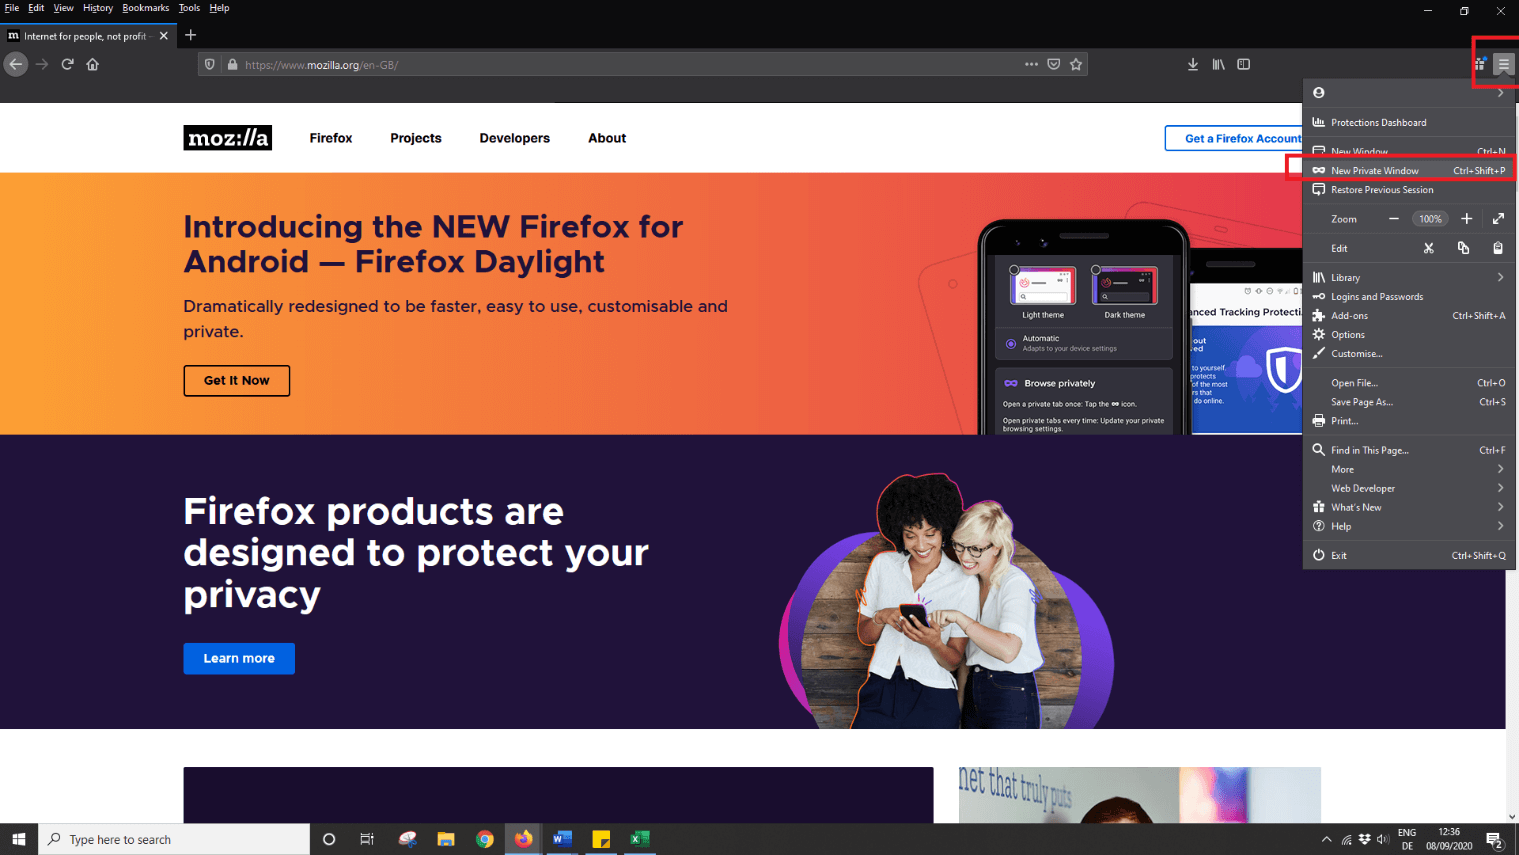Expand the account row at menu top

[1409, 93]
